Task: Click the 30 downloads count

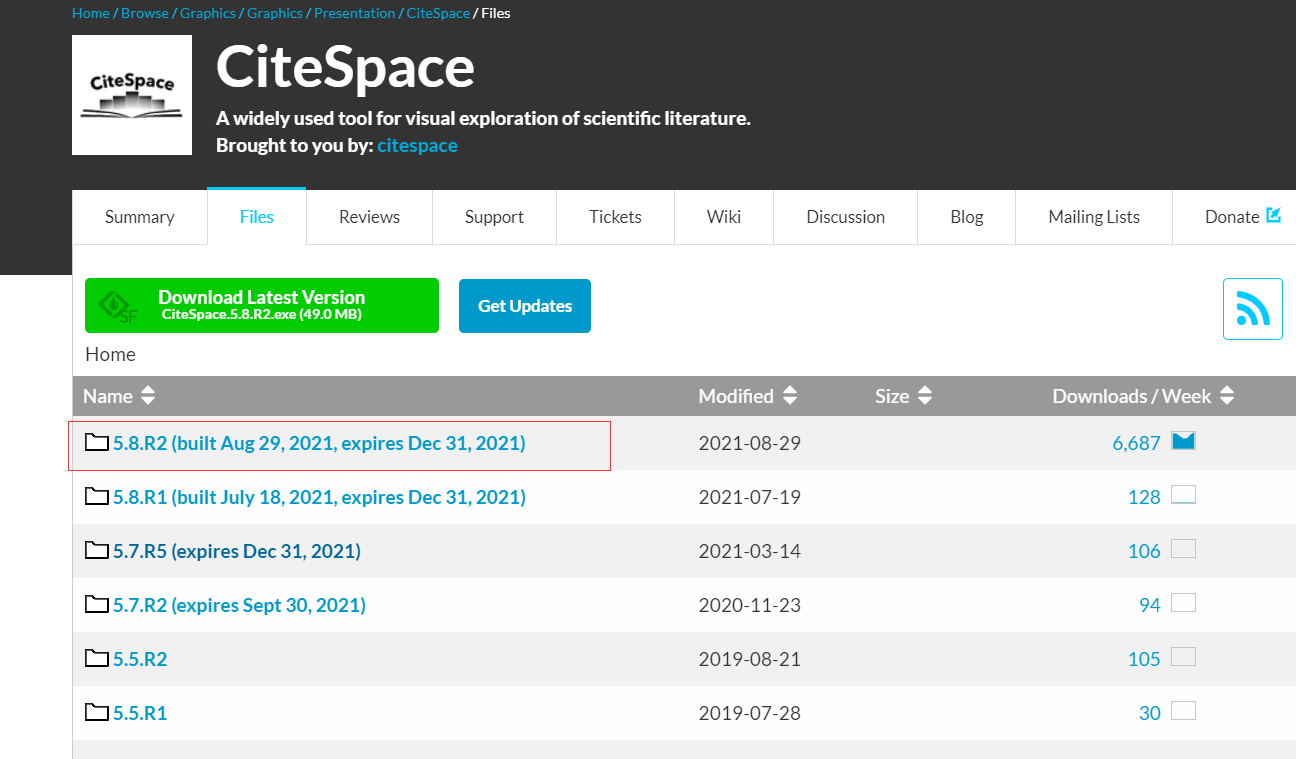Action: (1150, 713)
